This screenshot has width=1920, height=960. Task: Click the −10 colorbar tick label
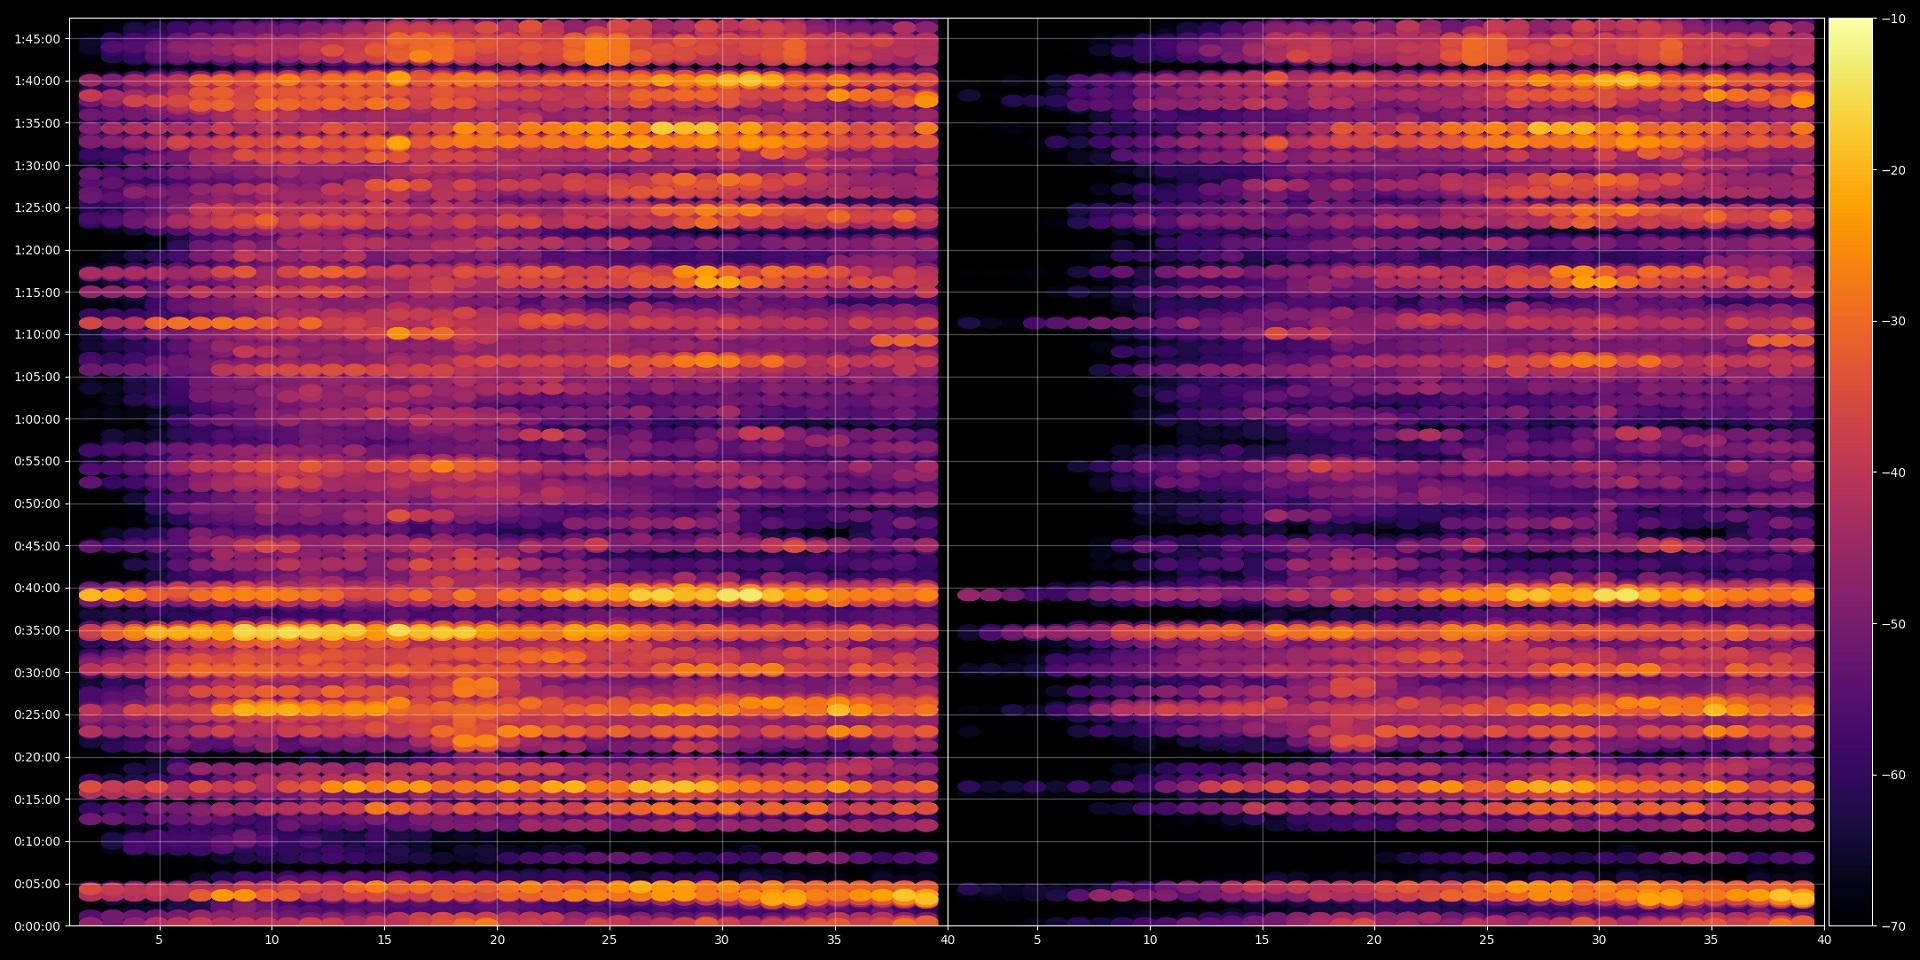tap(1893, 19)
